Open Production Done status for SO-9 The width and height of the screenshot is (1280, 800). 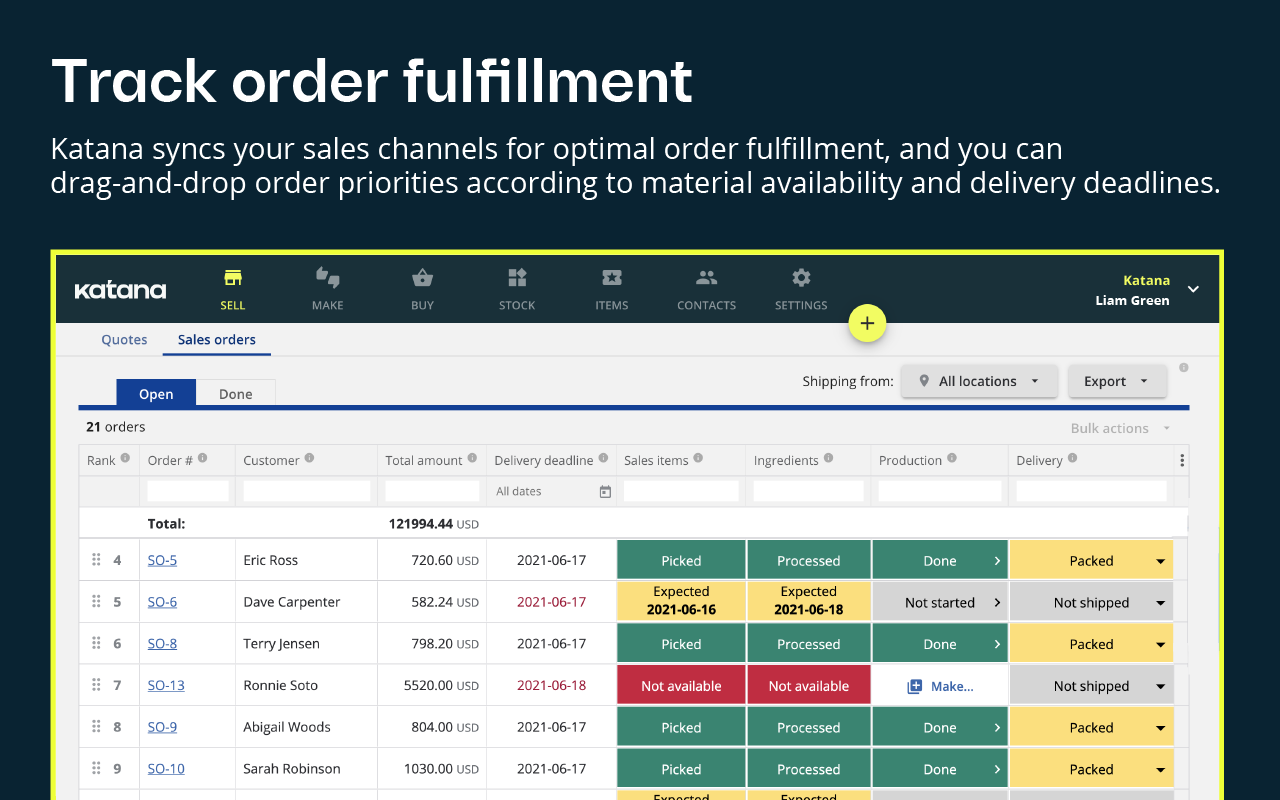pos(940,728)
